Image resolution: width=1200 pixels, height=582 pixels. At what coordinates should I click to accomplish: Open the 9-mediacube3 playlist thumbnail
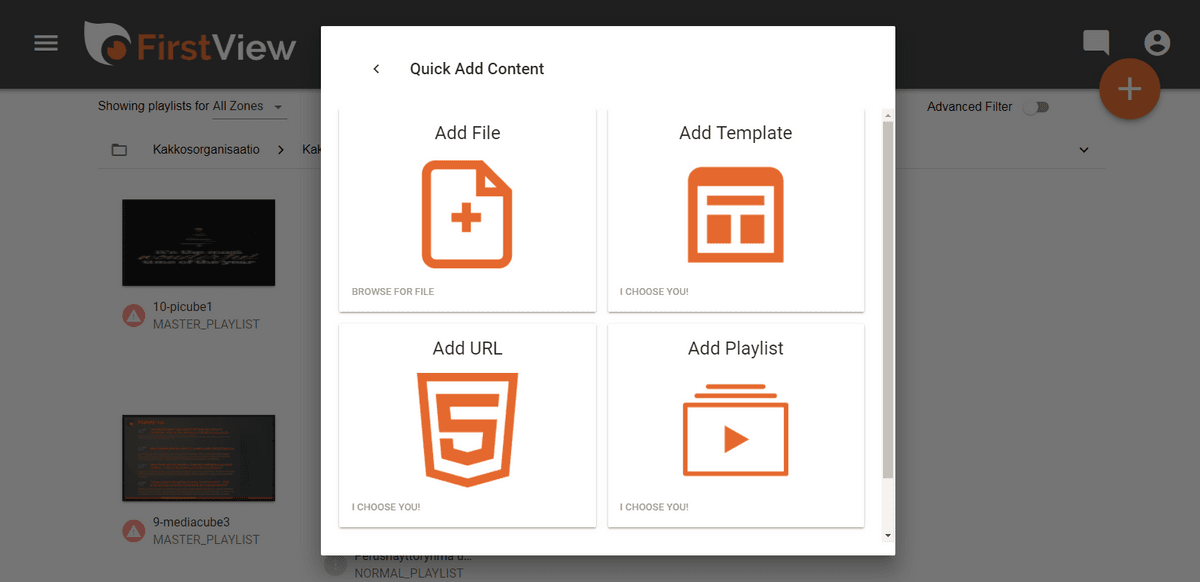point(198,458)
